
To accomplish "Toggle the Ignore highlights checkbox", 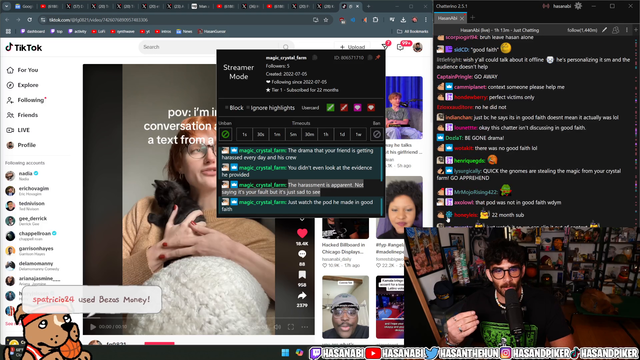I will coord(248,108).
